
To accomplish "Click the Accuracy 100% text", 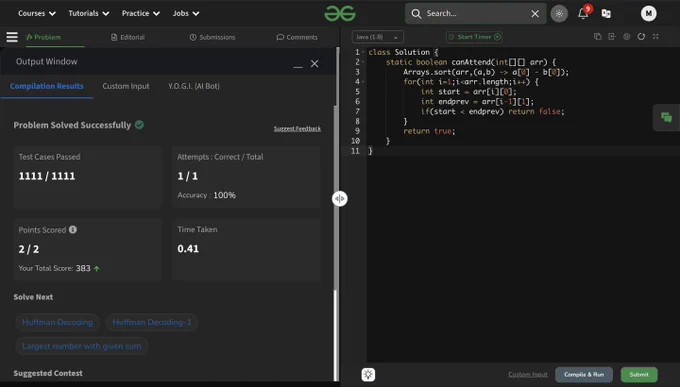I will 206,195.
